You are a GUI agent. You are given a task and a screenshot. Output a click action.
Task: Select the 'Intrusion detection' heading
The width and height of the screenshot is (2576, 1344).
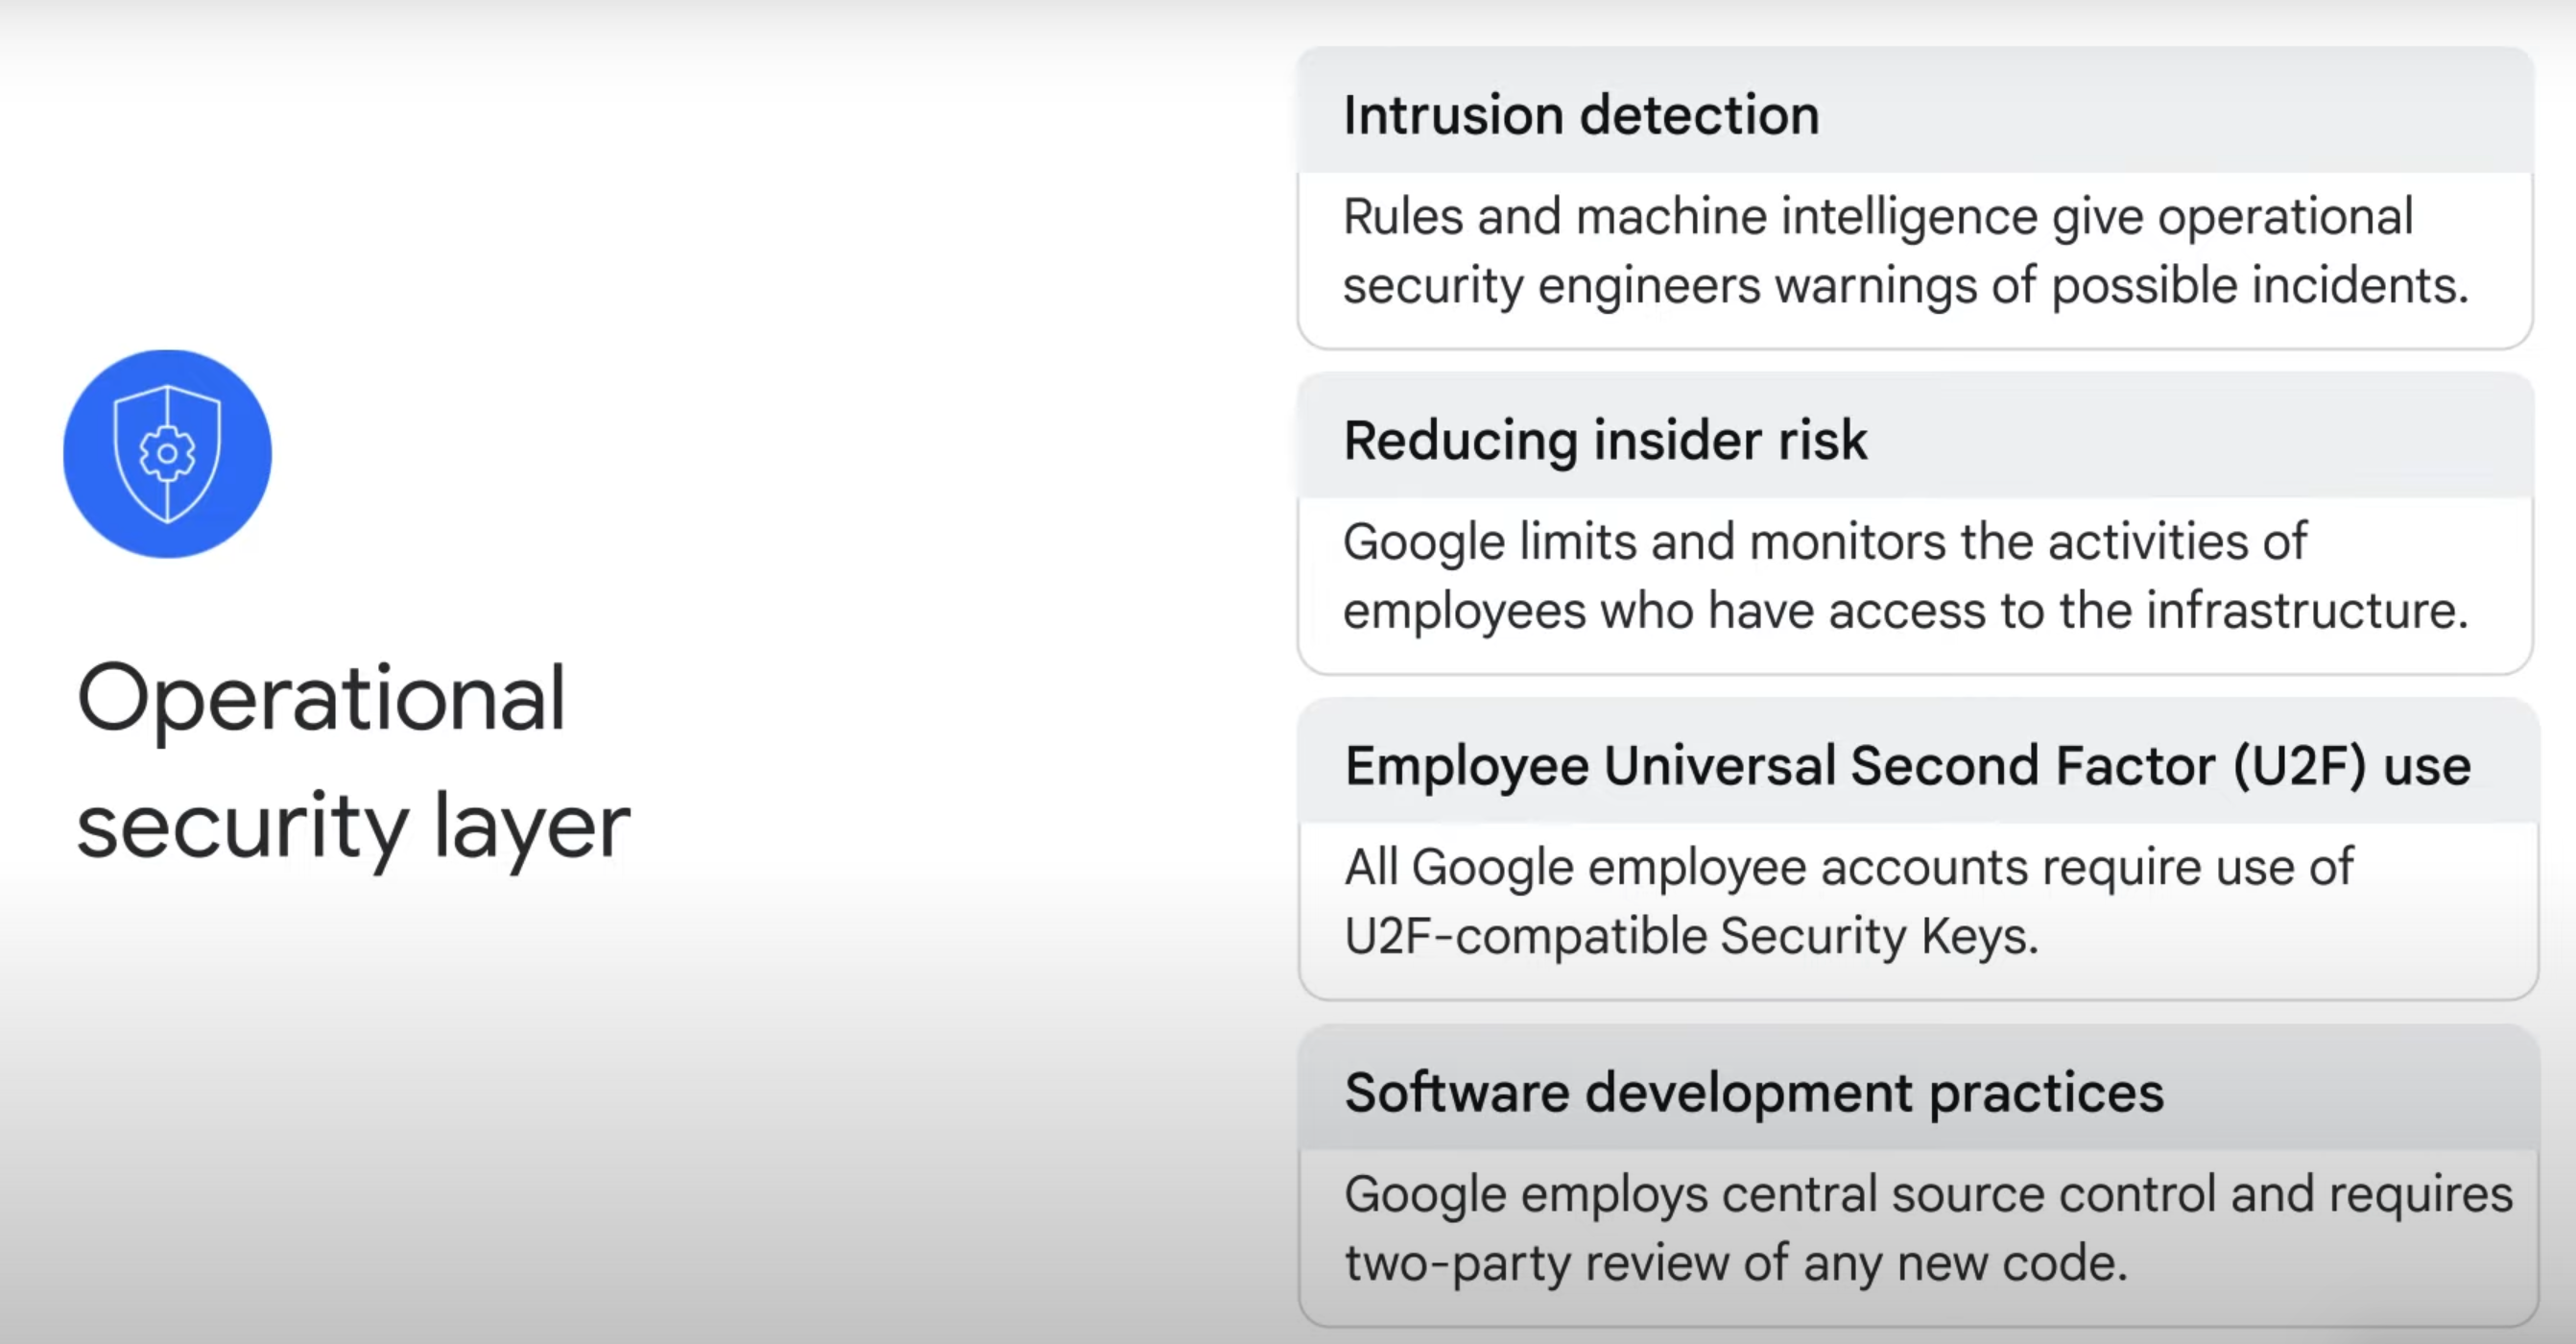[x=1580, y=115]
